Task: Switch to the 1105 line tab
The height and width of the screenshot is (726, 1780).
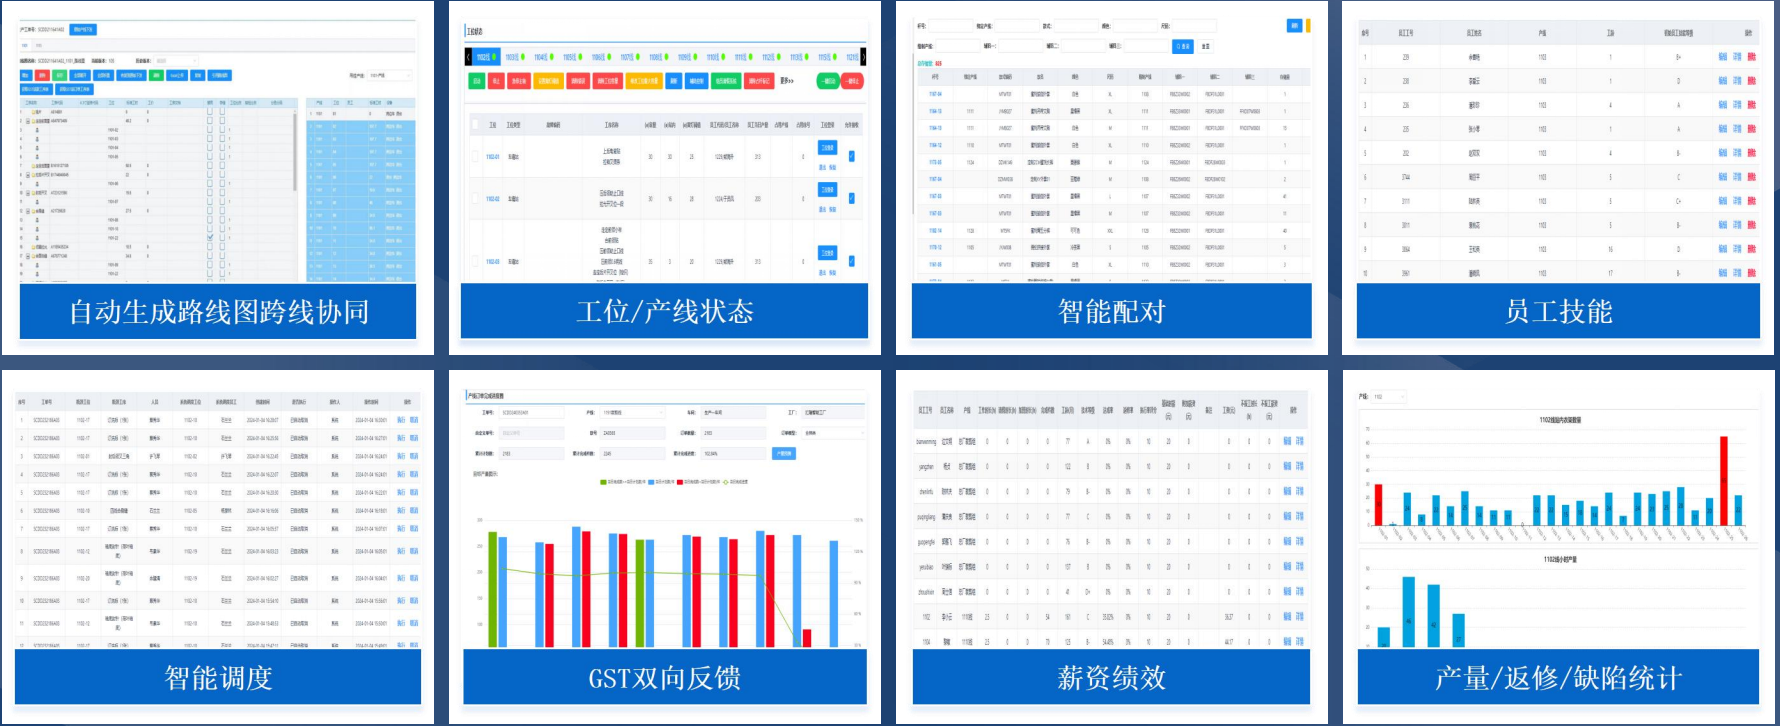Action: (571, 57)
